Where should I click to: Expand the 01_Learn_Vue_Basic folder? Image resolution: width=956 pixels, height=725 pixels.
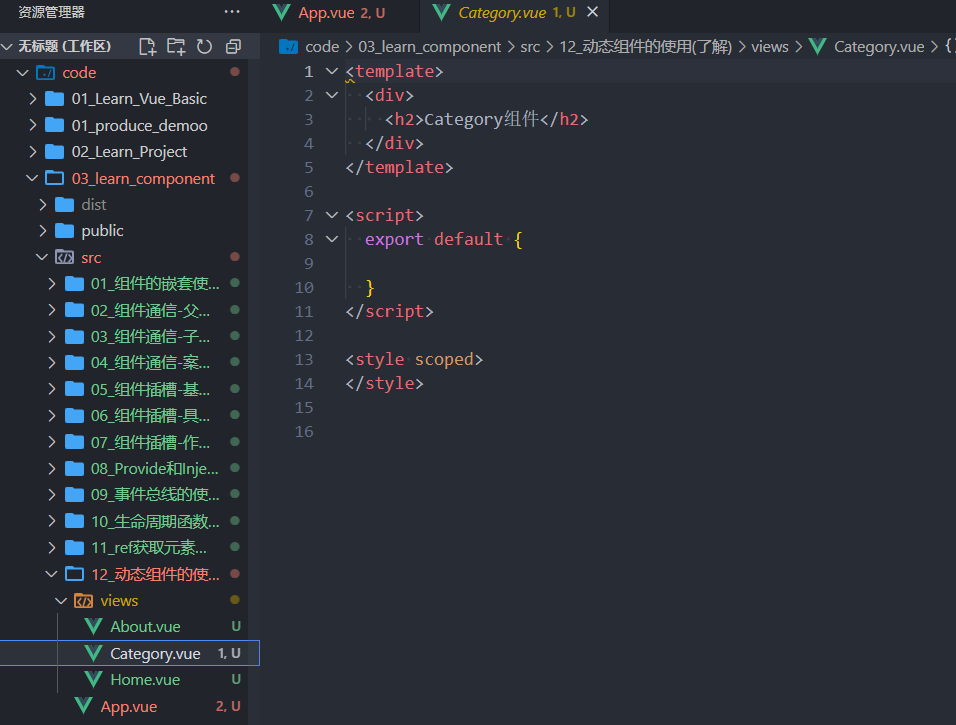point(33,99)
